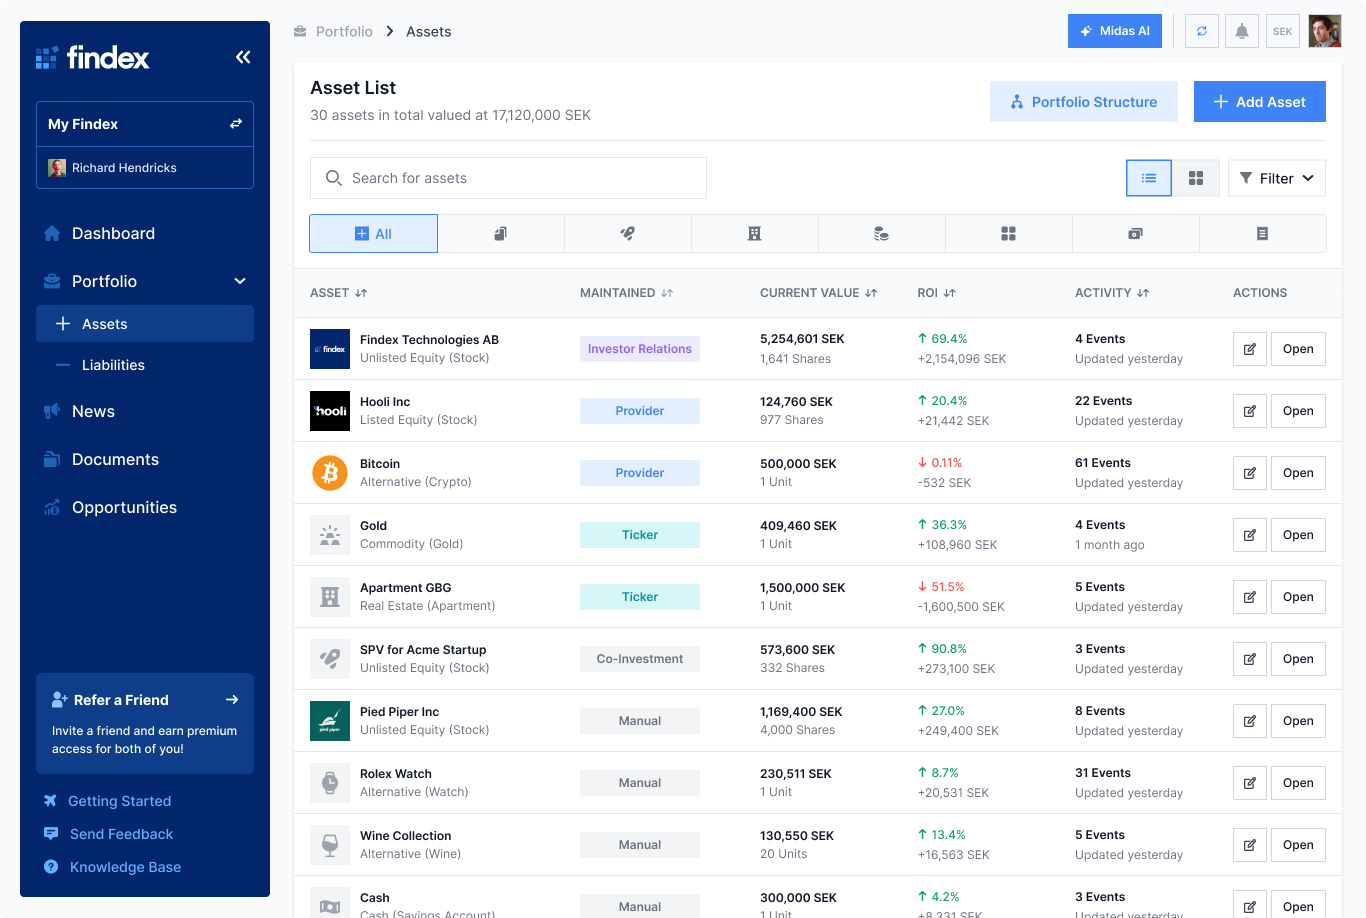The height and width of the screenshot is (918, 1366).
Task: Open Knowledge Base link
Action: click(x=125, y=867)
